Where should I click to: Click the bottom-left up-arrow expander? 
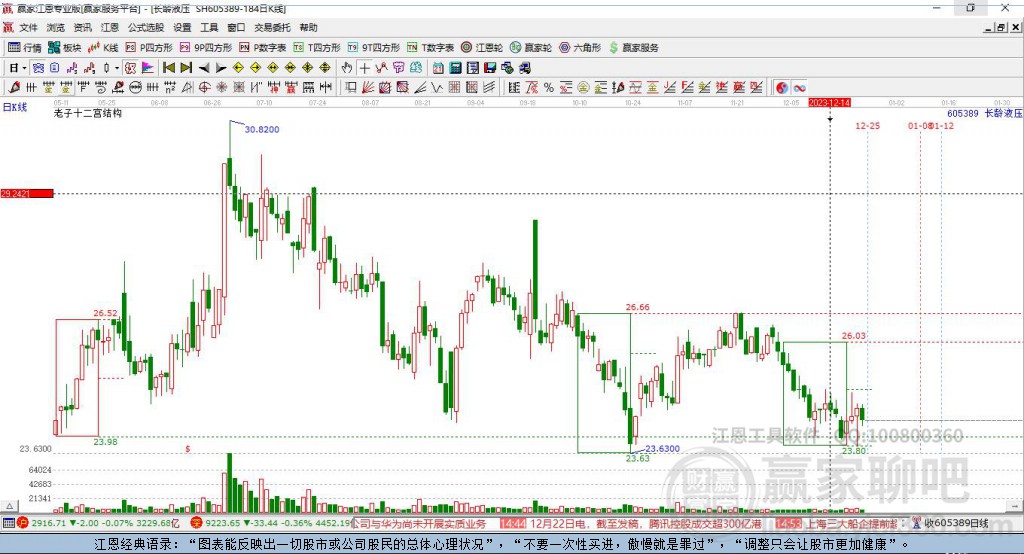pos(9,506)
